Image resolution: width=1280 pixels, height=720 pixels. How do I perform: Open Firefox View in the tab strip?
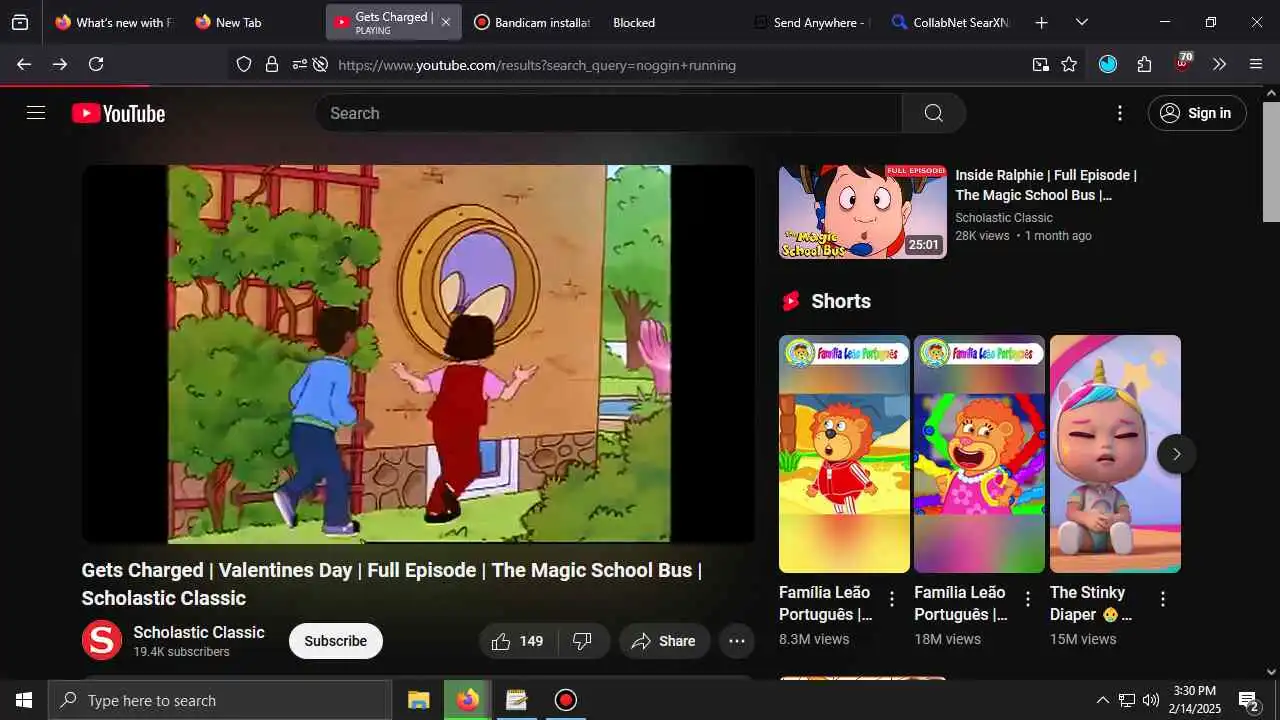(20, 22)
